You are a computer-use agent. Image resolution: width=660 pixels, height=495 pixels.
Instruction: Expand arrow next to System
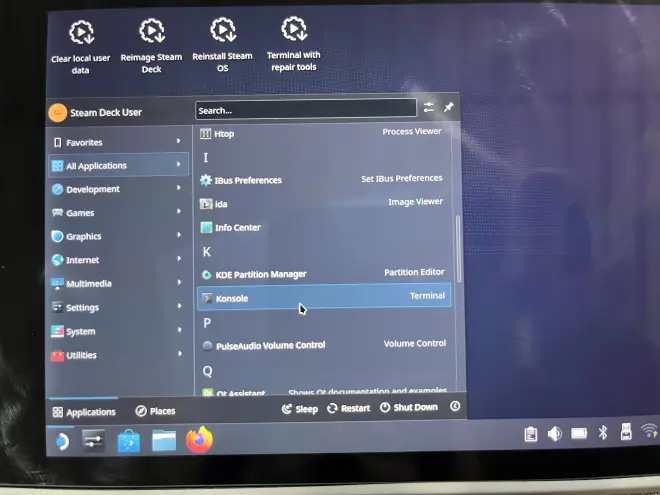[180, 330]
